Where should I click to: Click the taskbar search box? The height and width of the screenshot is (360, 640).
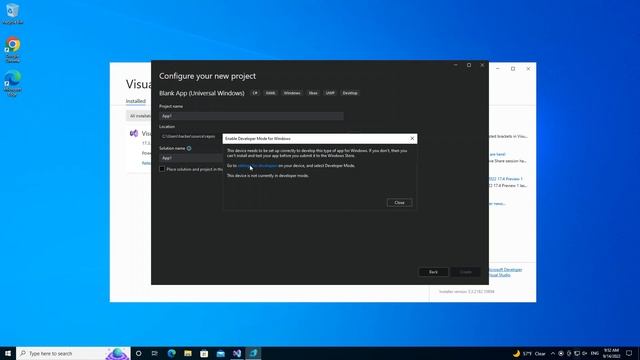click(73, 353)
